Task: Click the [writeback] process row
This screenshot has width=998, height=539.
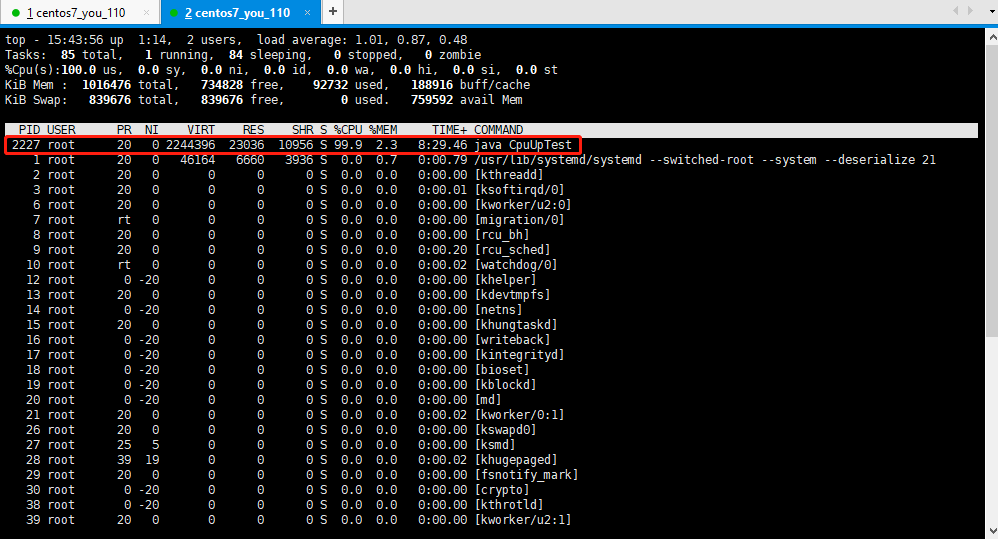Action: click(x=288, y=340)
